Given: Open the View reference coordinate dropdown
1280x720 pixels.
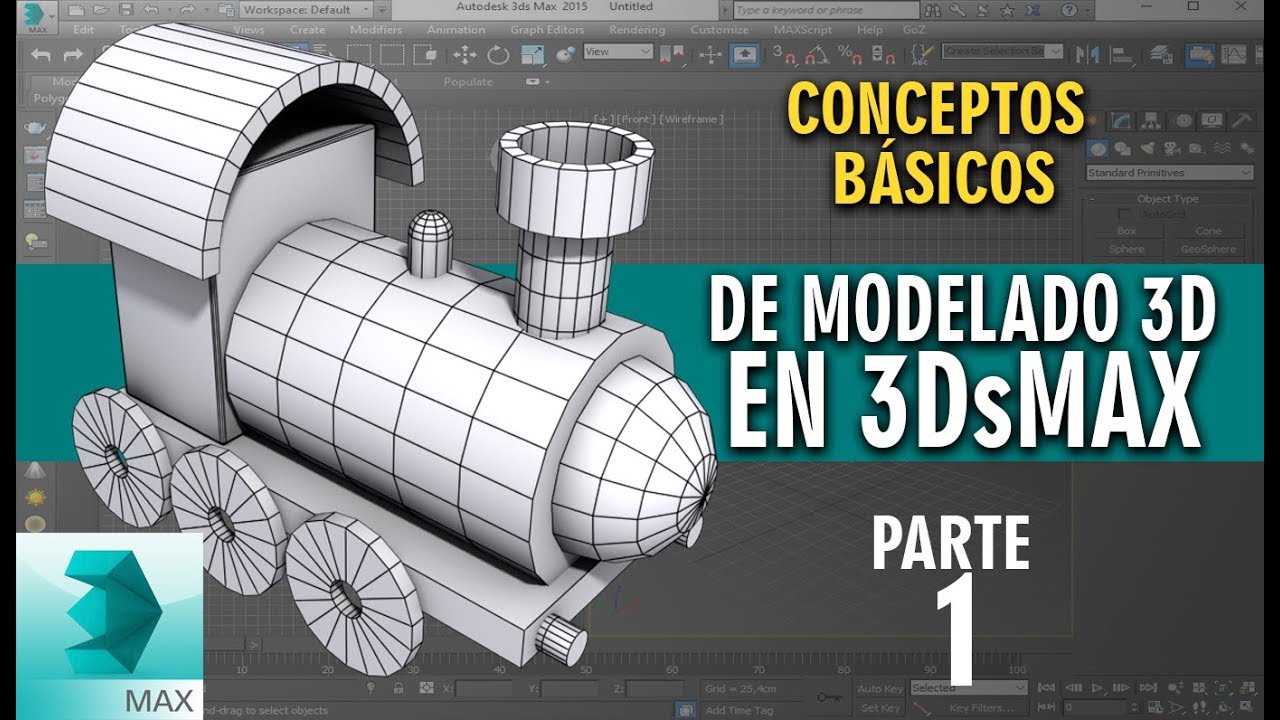Looking at the screenshot, I should (x=617, y=51).
